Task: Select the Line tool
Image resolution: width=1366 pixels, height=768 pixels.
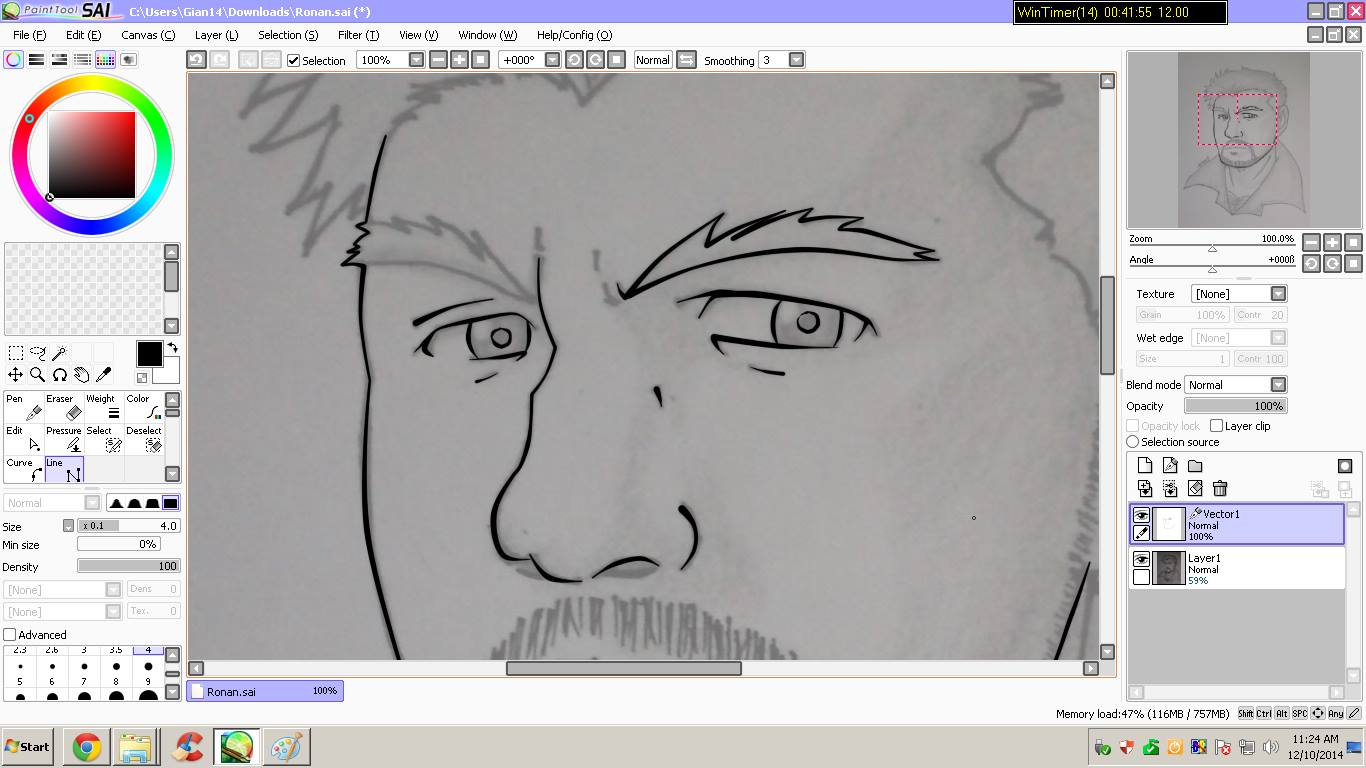Action: [x=64, y=471]
